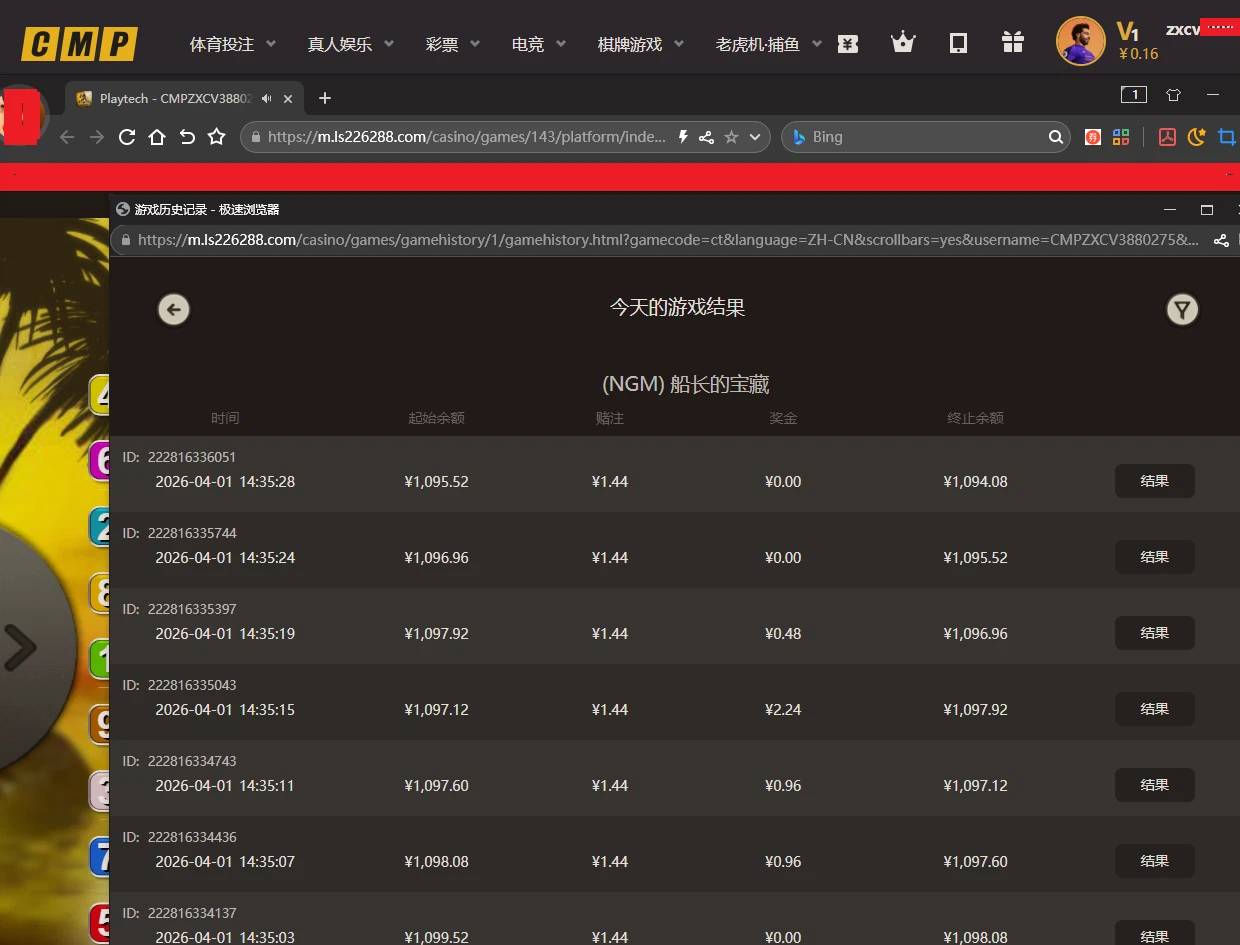Click the yen coupon ticket icon

[x=848, y=44]
